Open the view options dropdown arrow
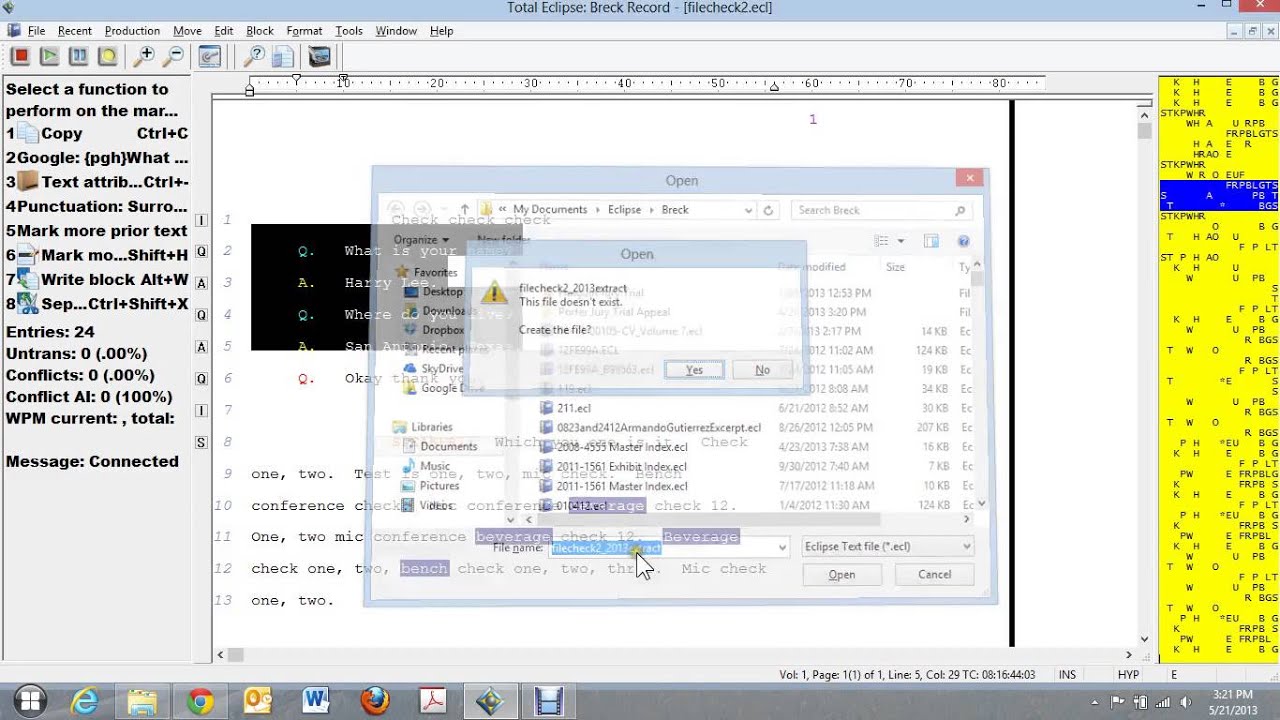The width and height of the screenshot is (1280, 720). pyautogui.click(x=901, y=241)
